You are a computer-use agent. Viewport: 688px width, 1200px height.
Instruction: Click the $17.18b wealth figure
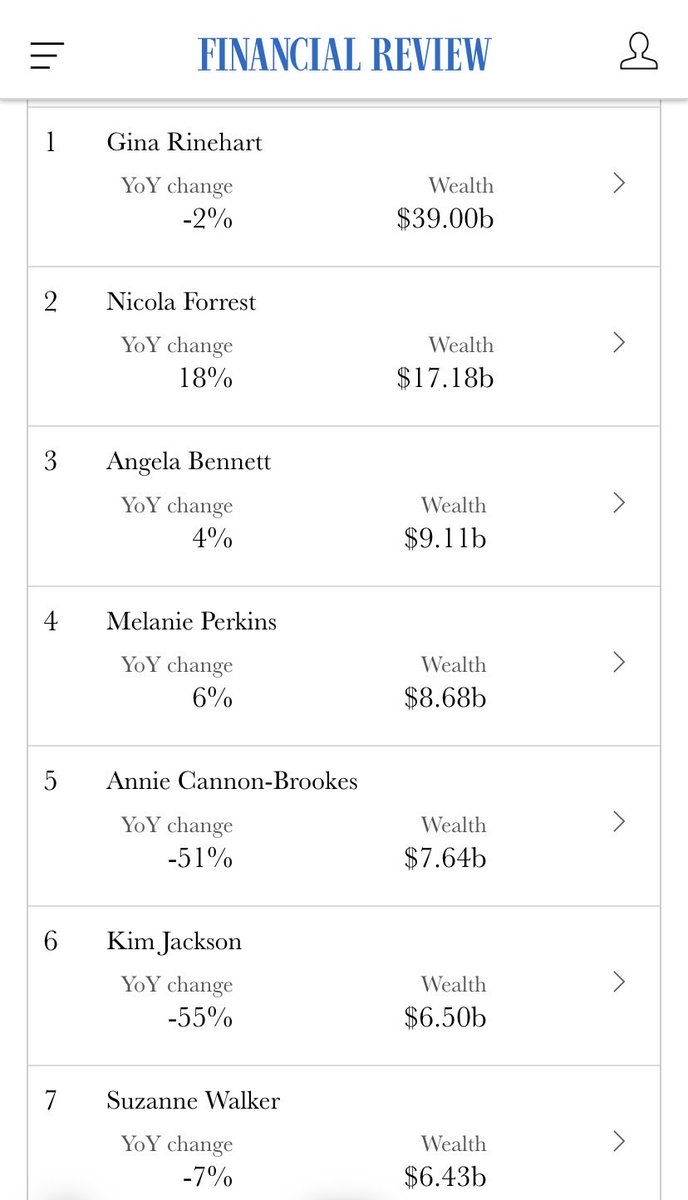point(445,379)
